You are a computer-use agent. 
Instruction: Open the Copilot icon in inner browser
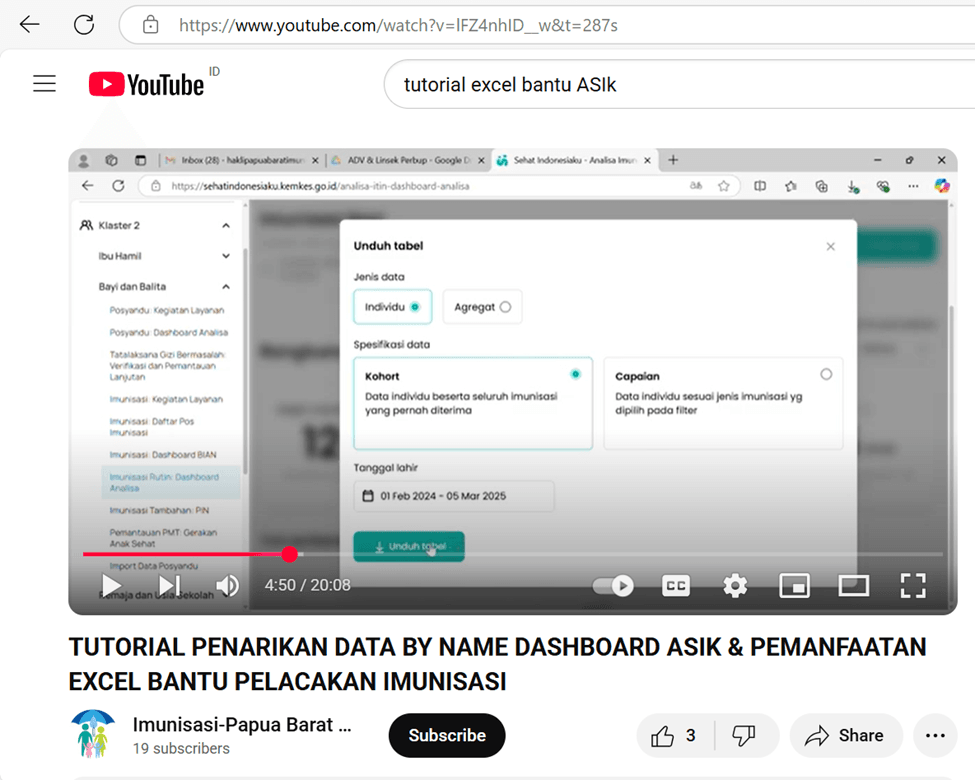(942, 185)
